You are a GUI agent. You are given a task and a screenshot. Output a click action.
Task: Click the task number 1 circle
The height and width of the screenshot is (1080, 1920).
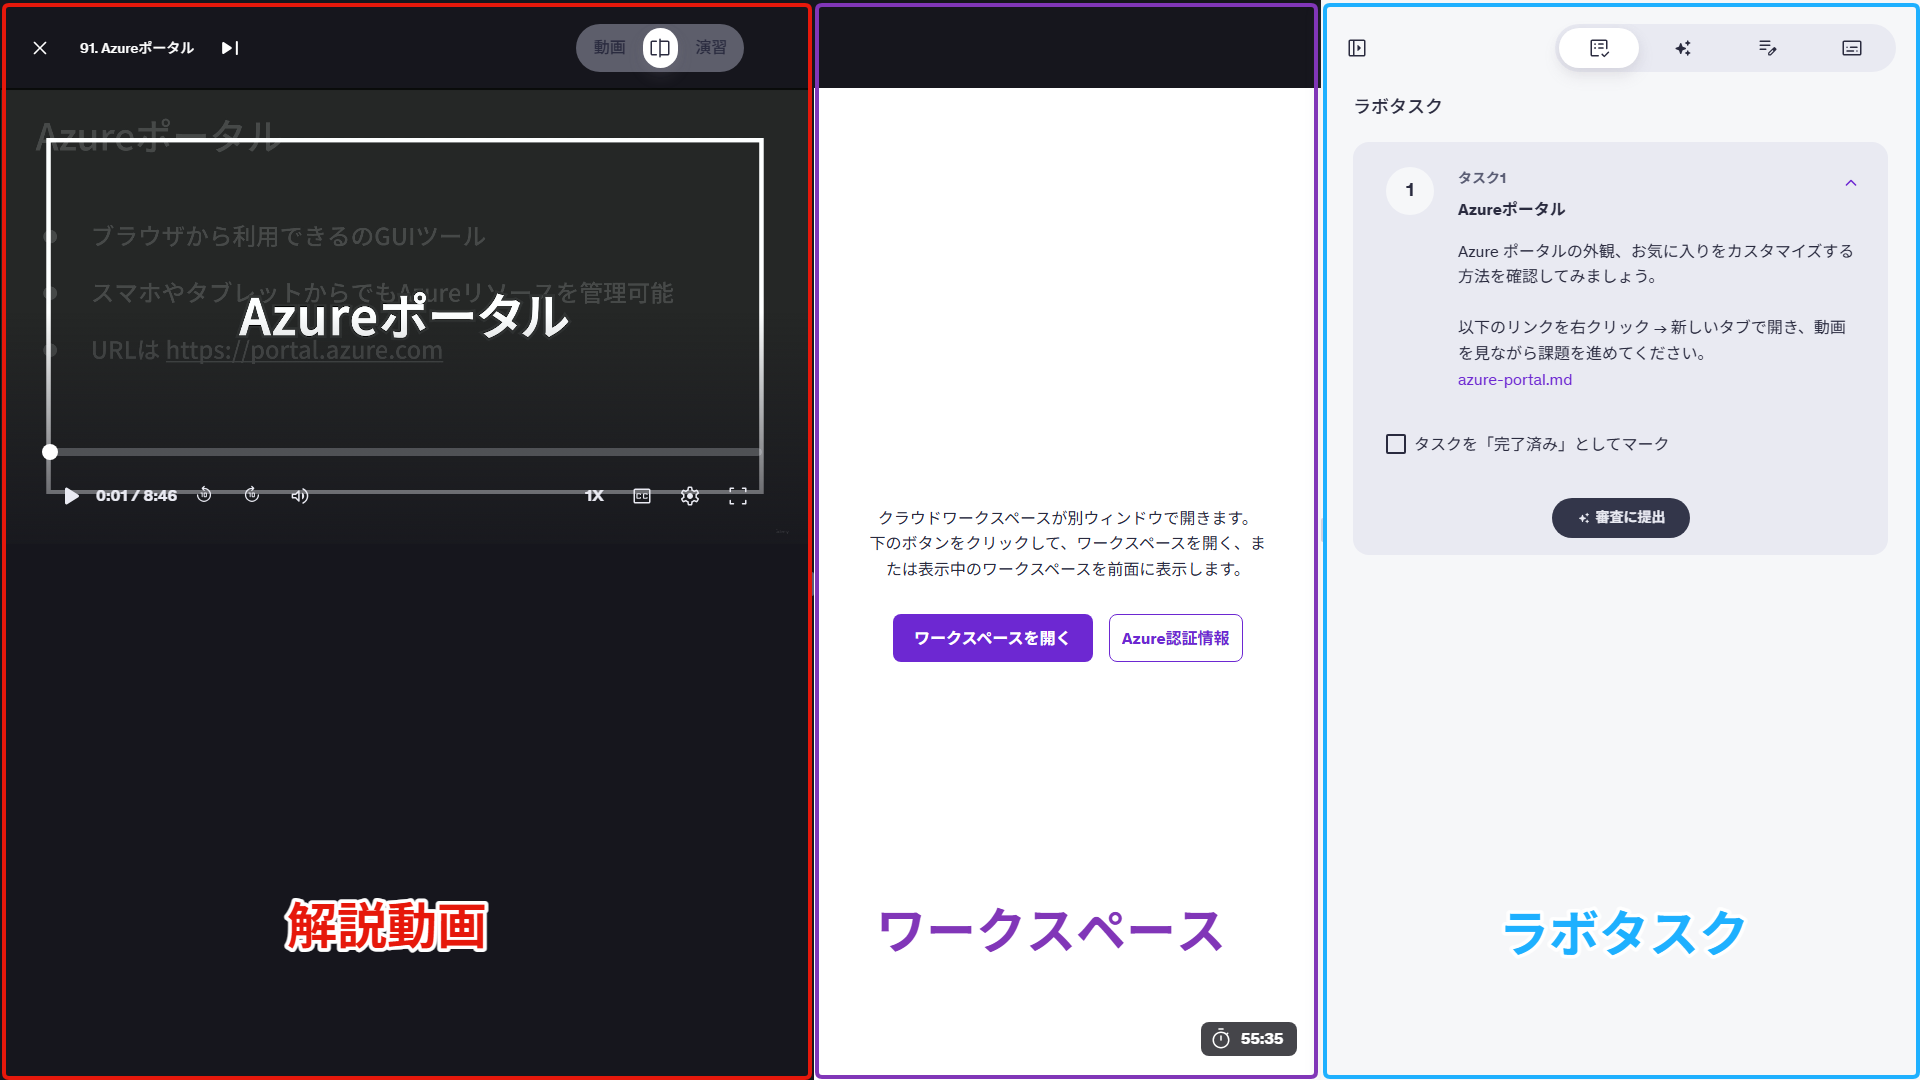(x=1410, y=190)
